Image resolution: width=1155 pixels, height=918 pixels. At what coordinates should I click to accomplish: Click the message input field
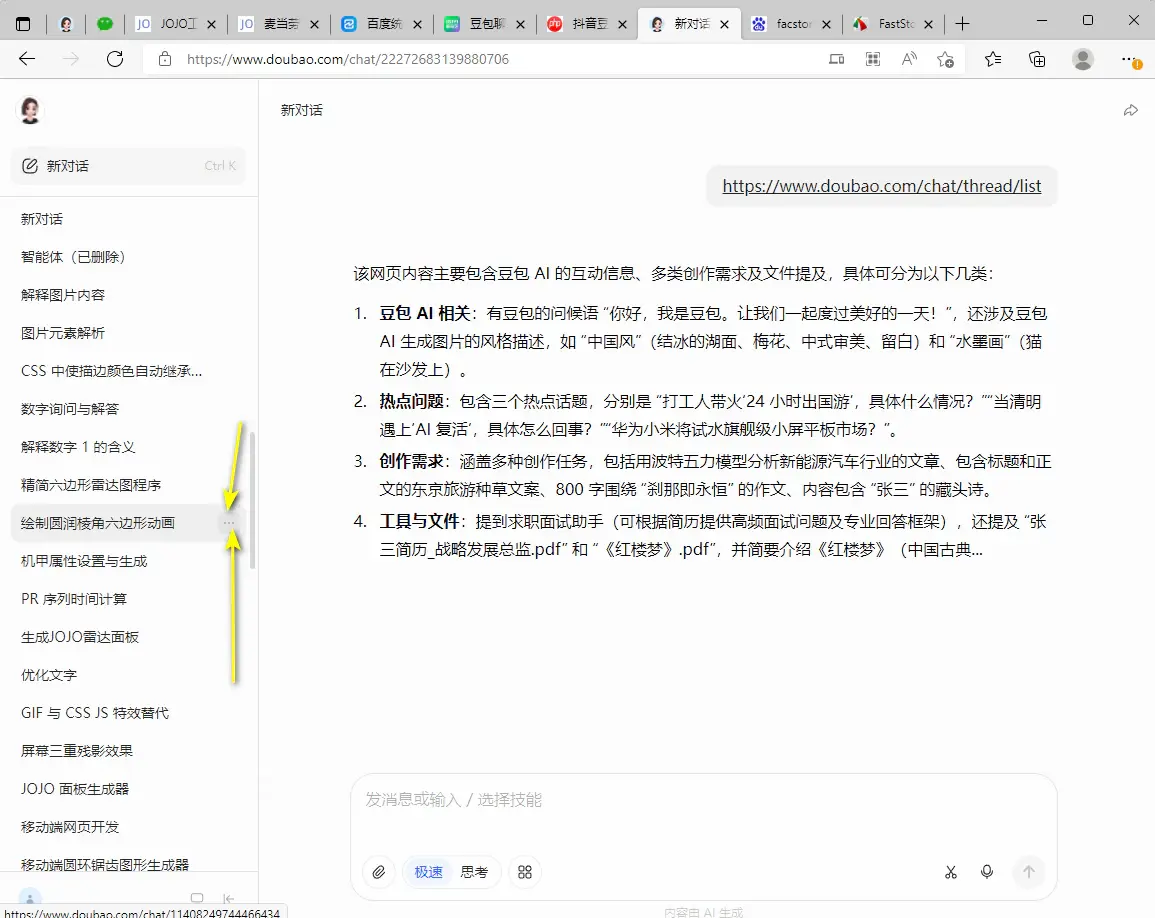(703, 800)
